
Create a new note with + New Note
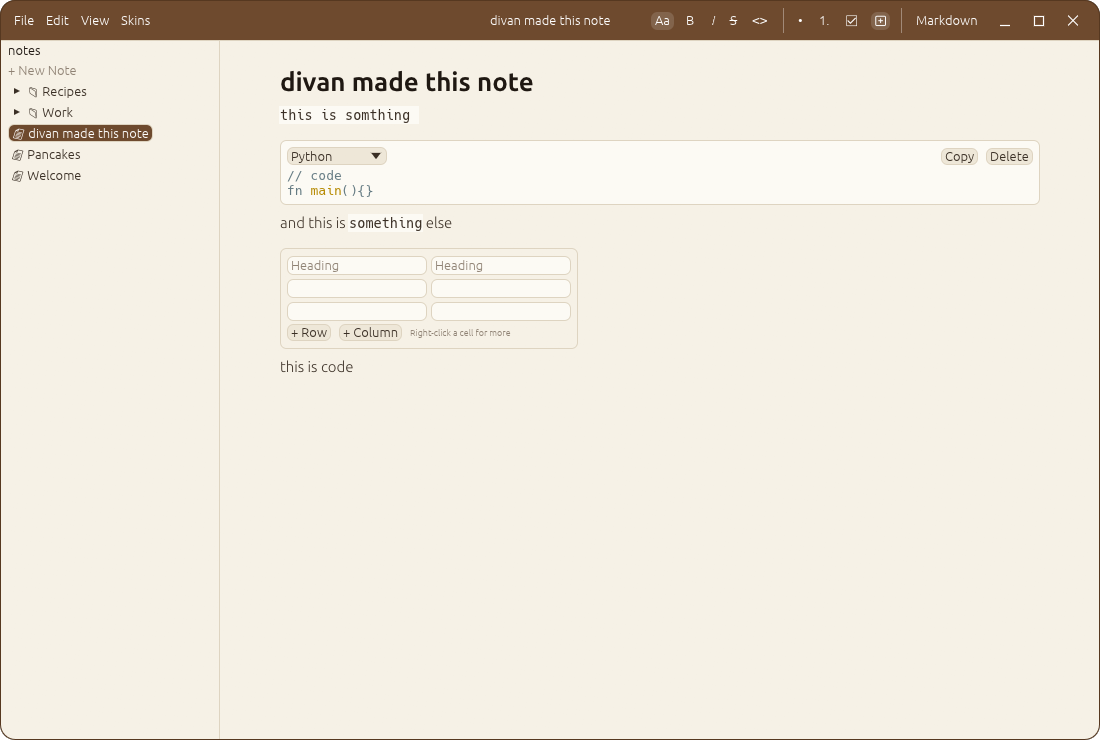tap(42, 70)
